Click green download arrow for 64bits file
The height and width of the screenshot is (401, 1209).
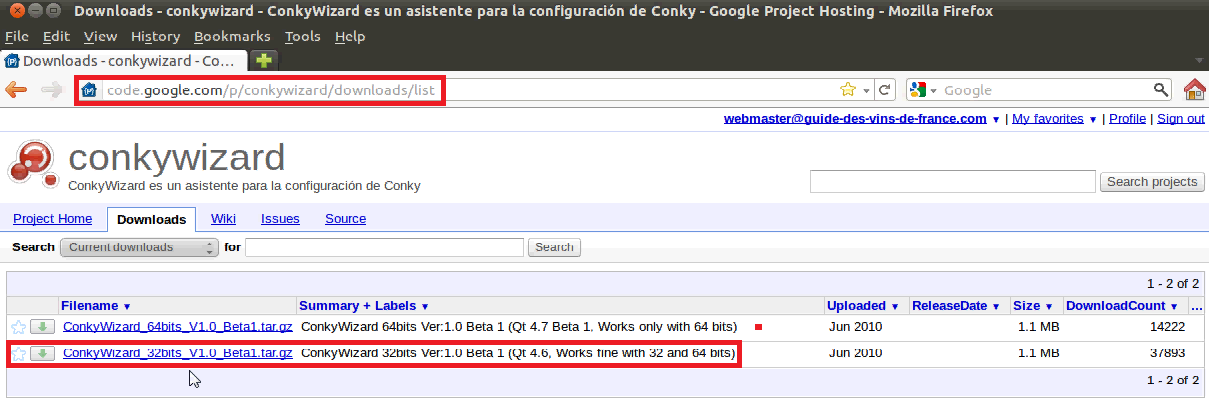pos(42,326)
